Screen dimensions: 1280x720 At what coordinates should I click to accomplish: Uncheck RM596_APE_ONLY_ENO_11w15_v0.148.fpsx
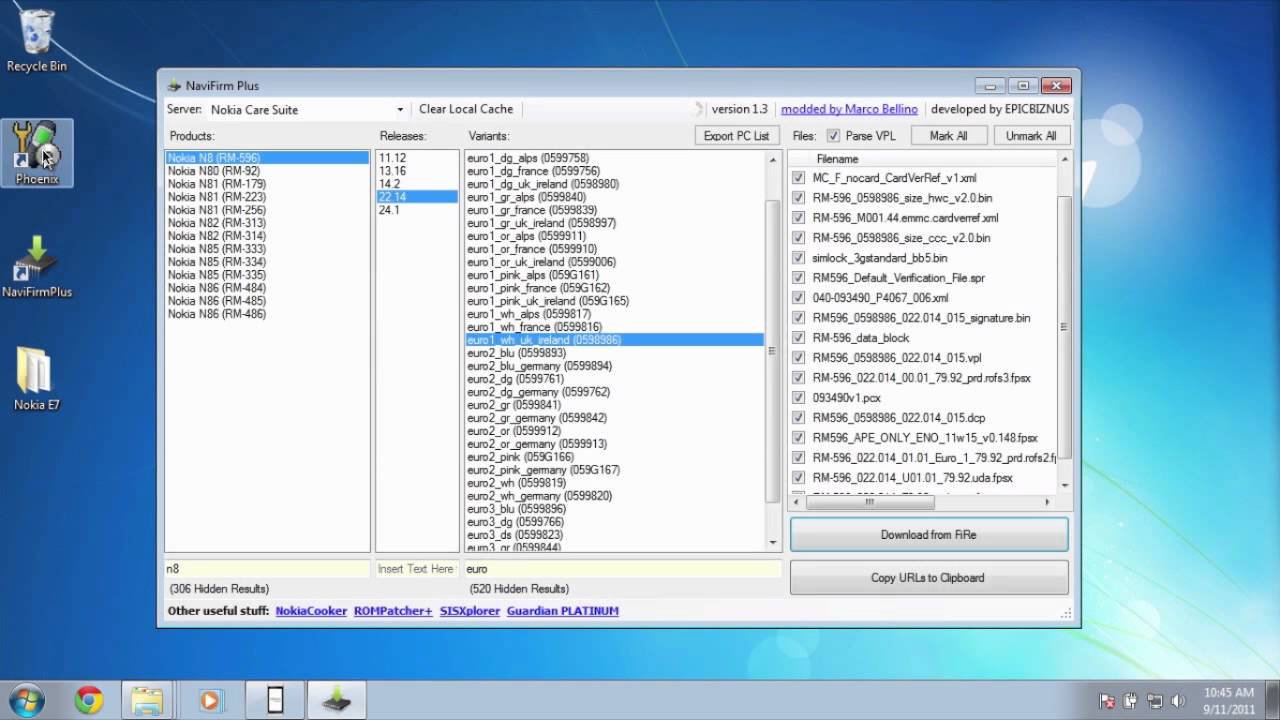point(798,438)
